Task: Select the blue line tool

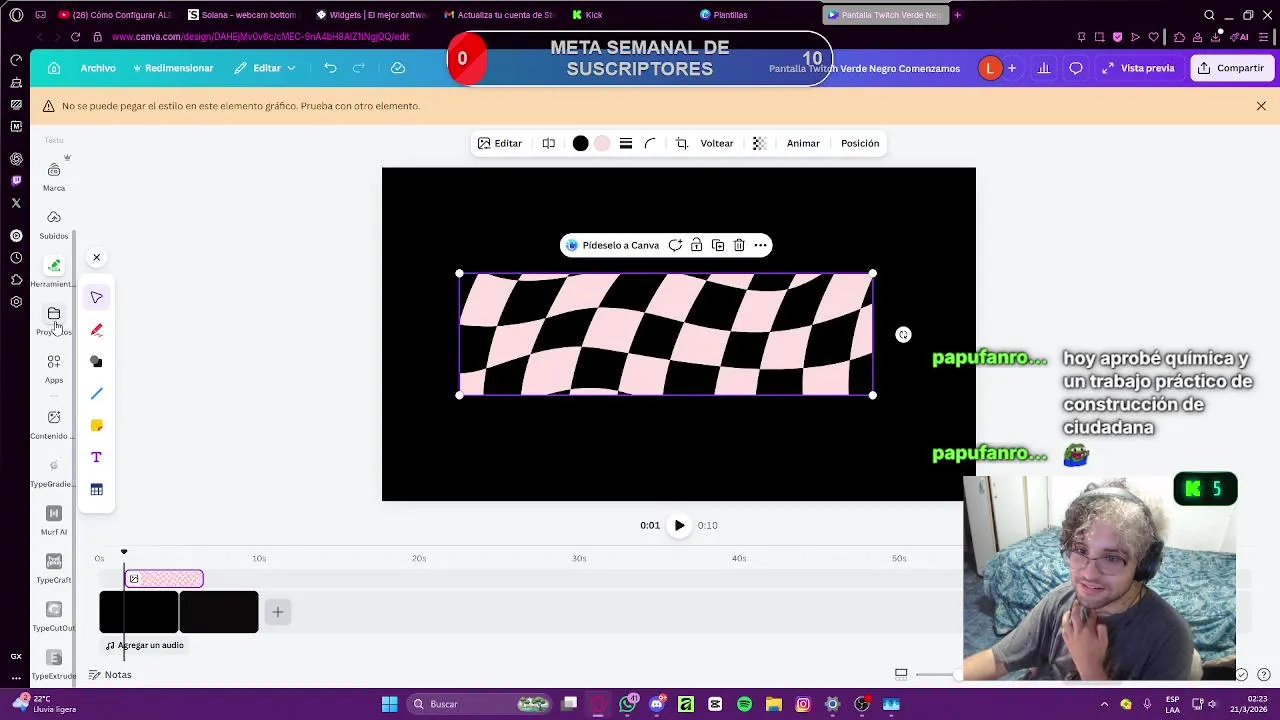Action: [96, 393]
